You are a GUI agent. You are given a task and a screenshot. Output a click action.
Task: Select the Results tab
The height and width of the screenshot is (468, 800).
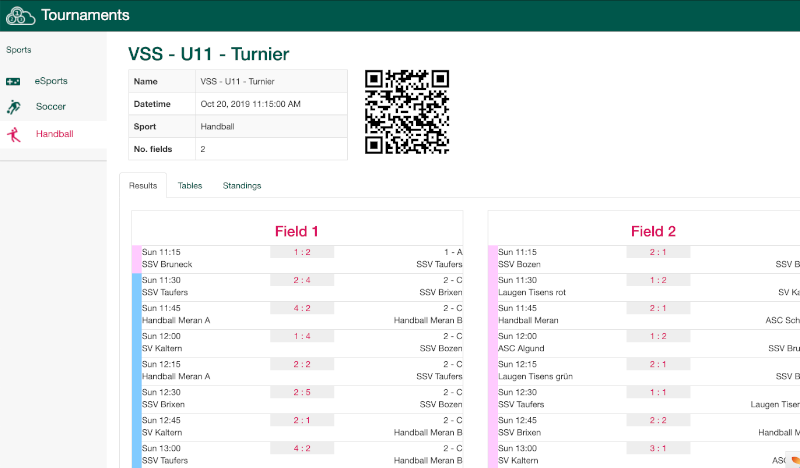click(x=143, y=186)
